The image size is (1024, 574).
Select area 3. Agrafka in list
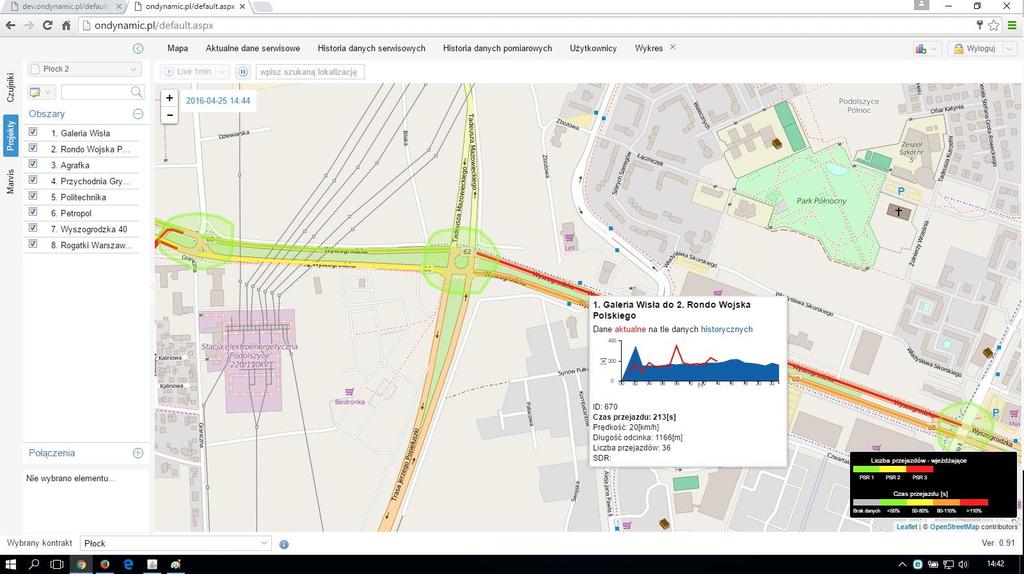click(70, 165)
